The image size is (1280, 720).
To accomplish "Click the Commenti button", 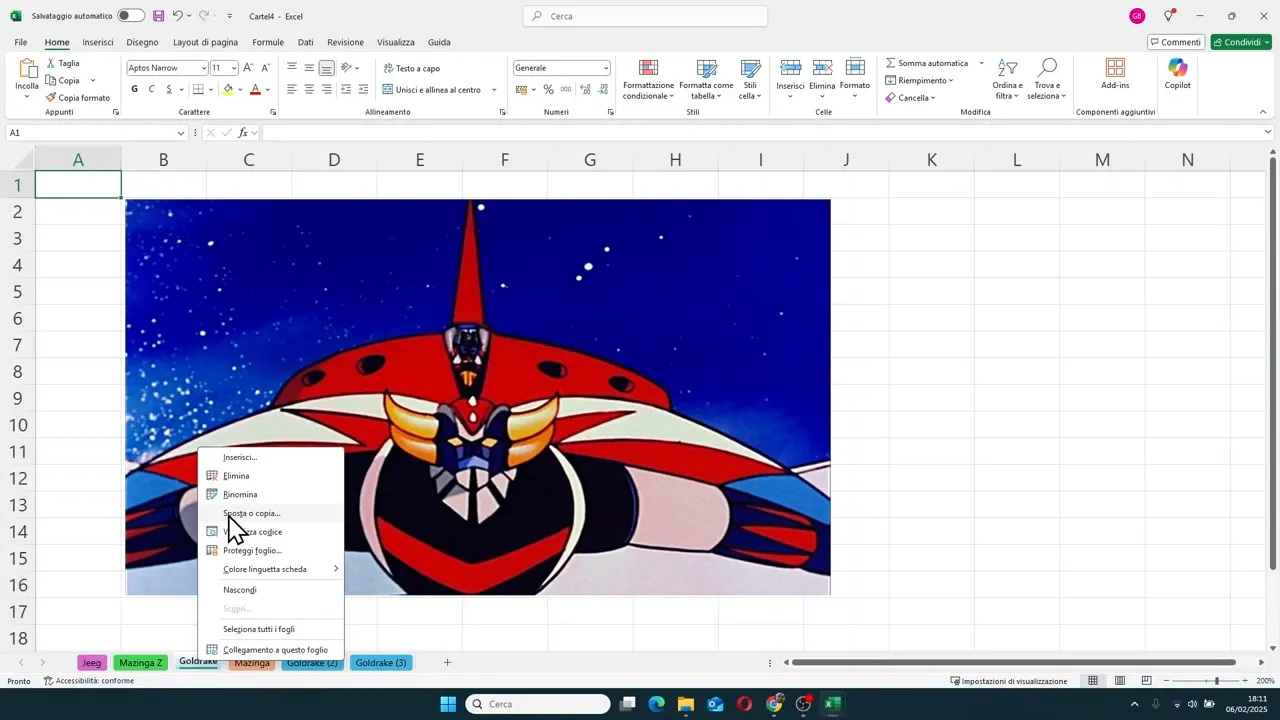I will click(x=1175, y=42).
